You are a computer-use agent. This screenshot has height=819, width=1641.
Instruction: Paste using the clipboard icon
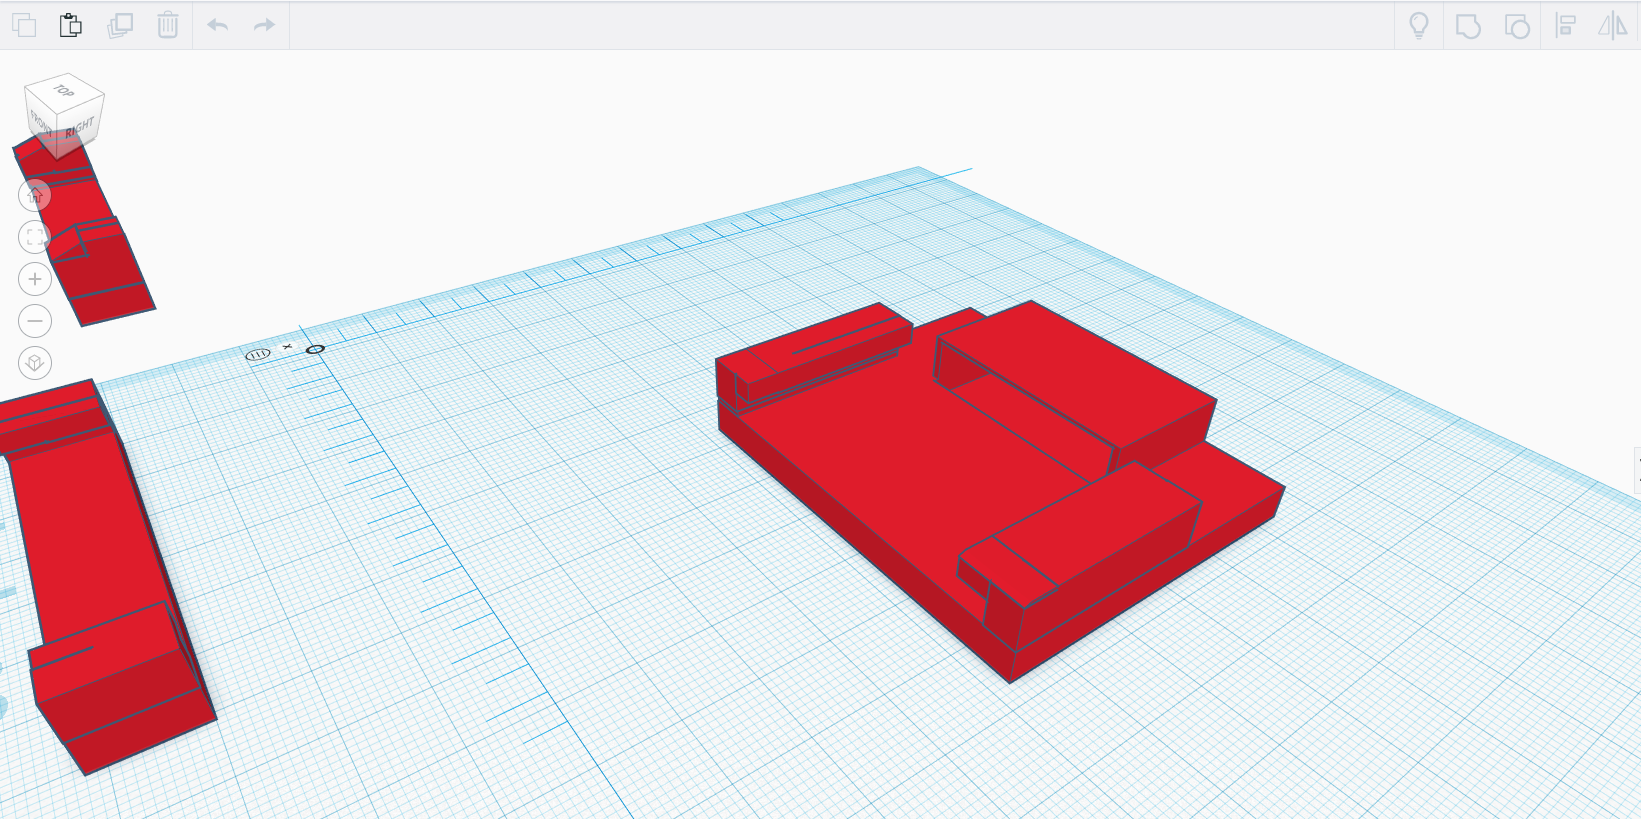71,25
